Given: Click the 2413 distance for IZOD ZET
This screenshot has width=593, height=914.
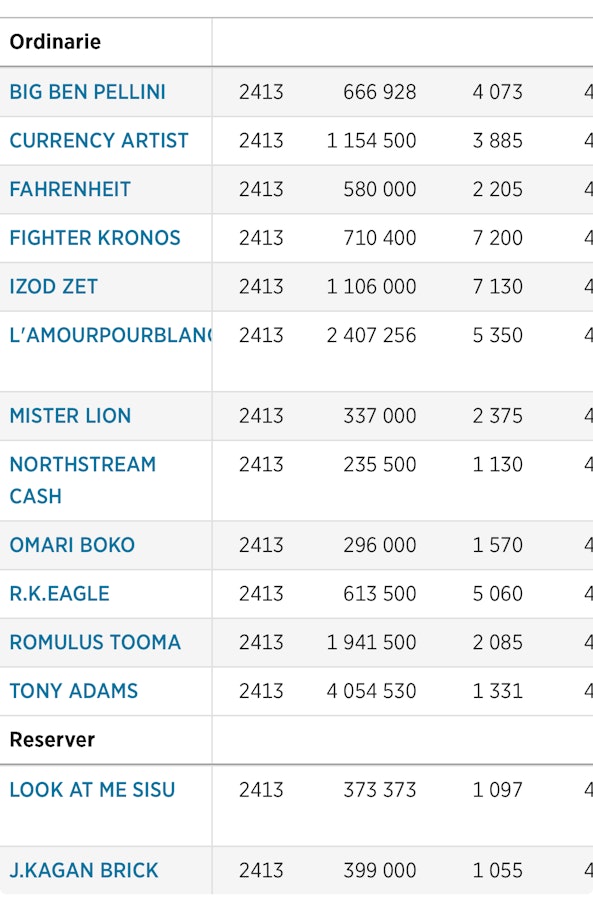Looking at the screenshot, I should (x=261, y=287).
